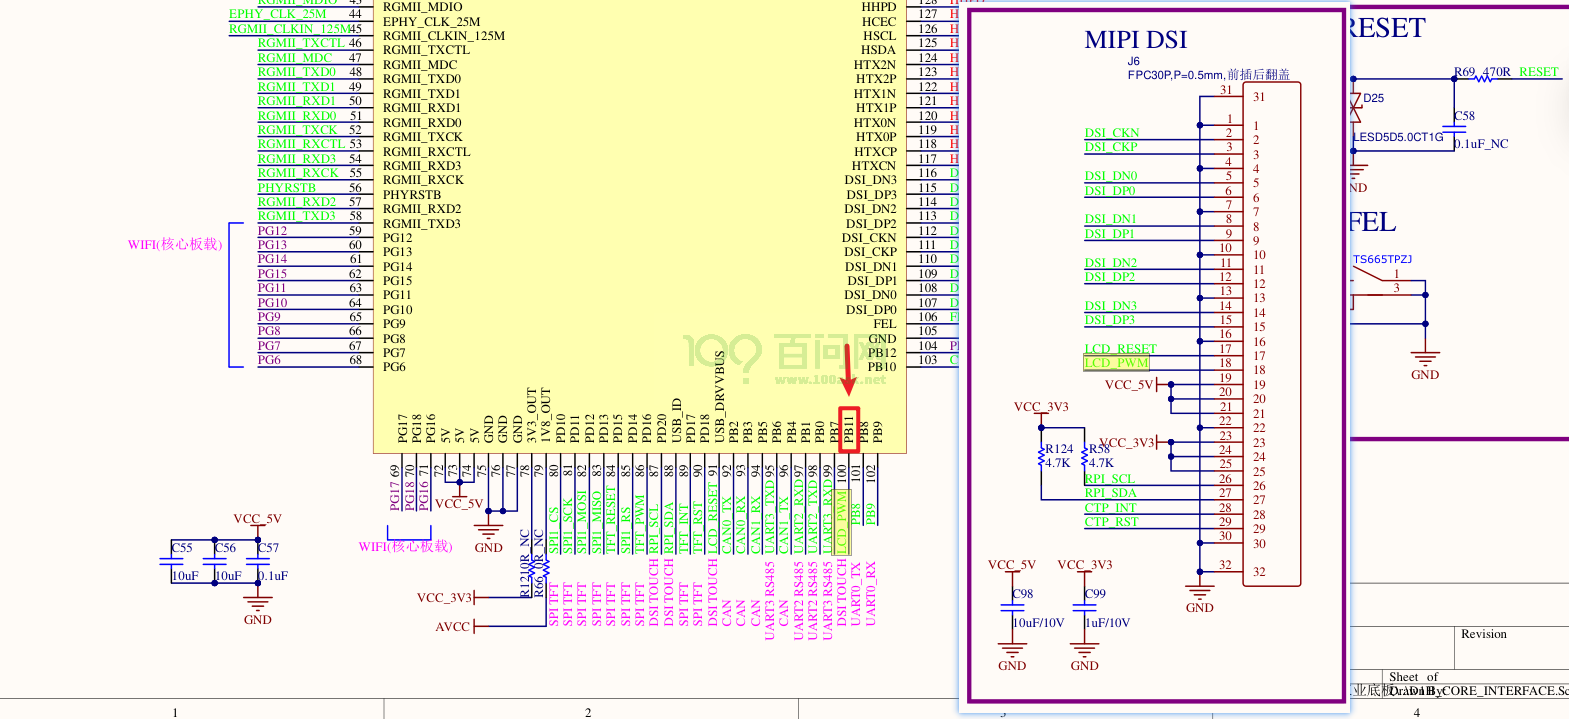The image size is (1569, 719).
Task: Click the LCD_RESET net label
Action: 1120,349
